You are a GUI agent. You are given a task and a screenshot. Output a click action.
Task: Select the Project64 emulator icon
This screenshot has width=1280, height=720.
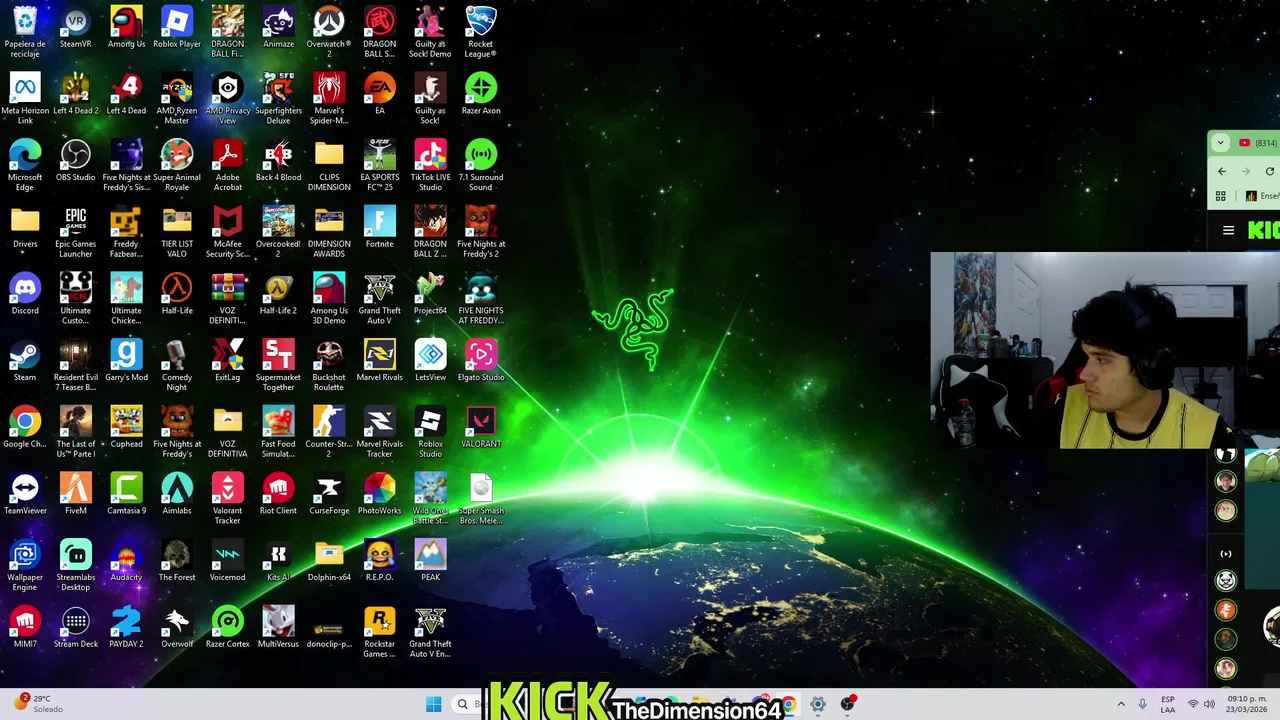[x=430, y=294]
